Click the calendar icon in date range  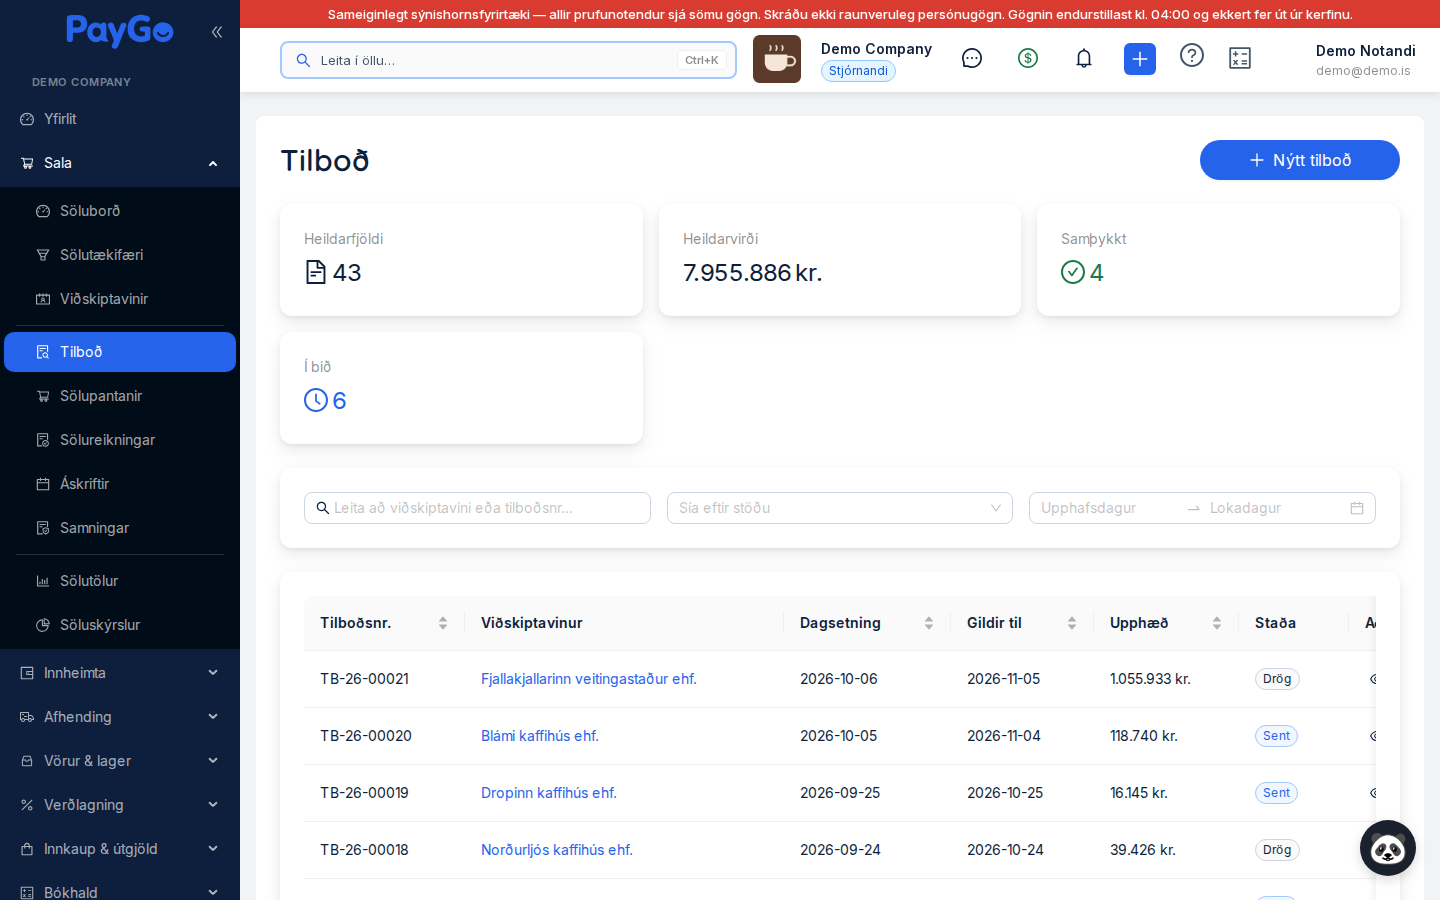point(1357,508)
